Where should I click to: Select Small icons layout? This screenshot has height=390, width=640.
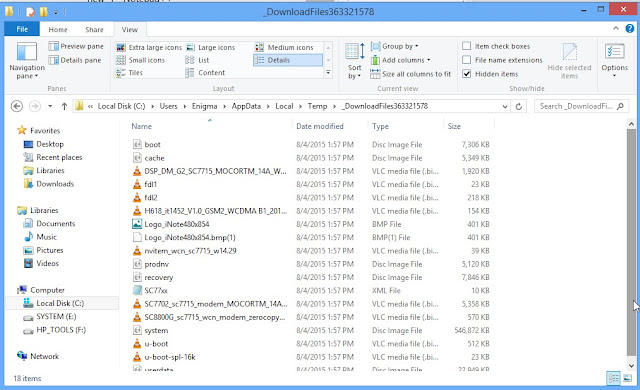140,60
